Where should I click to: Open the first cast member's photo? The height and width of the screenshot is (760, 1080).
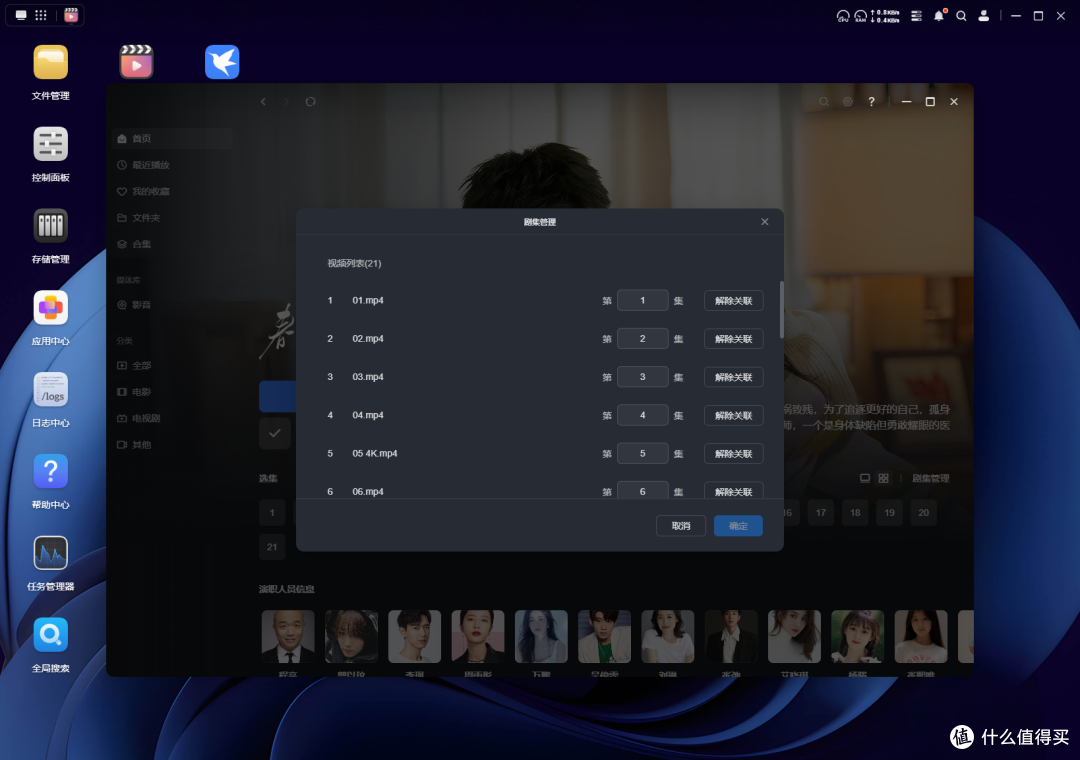(288, 636)
